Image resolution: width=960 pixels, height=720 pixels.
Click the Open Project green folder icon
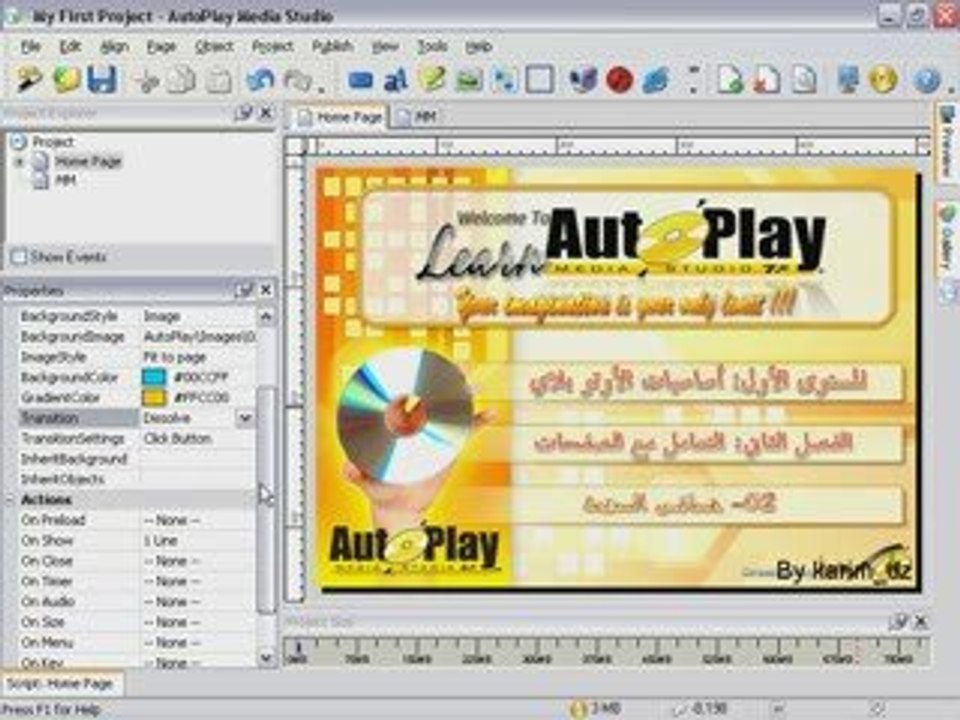click(x=66, y=80)
